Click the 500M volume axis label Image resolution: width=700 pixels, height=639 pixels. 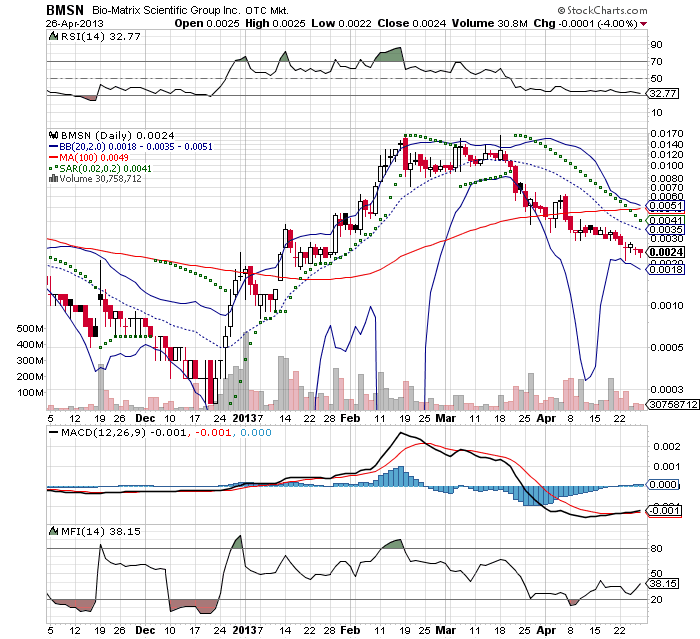point(30,329)
